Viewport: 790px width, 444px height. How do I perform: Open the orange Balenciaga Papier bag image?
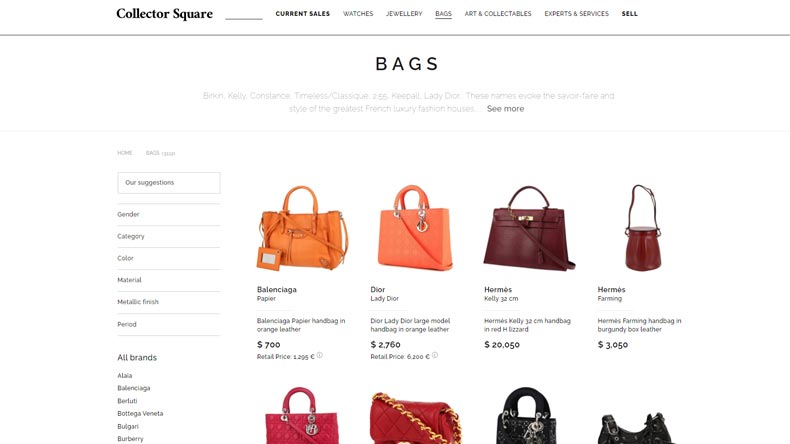(302, 228)
